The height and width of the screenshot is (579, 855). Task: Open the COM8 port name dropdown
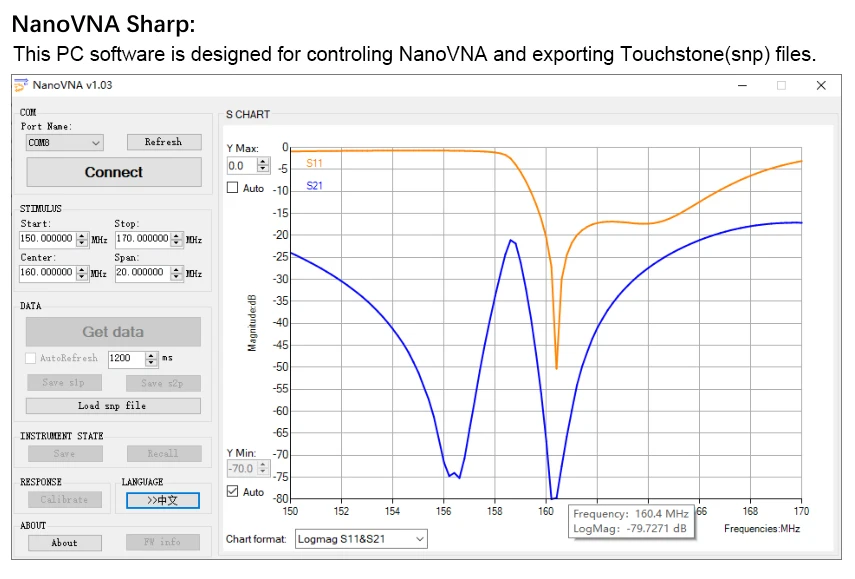(64, 143)
